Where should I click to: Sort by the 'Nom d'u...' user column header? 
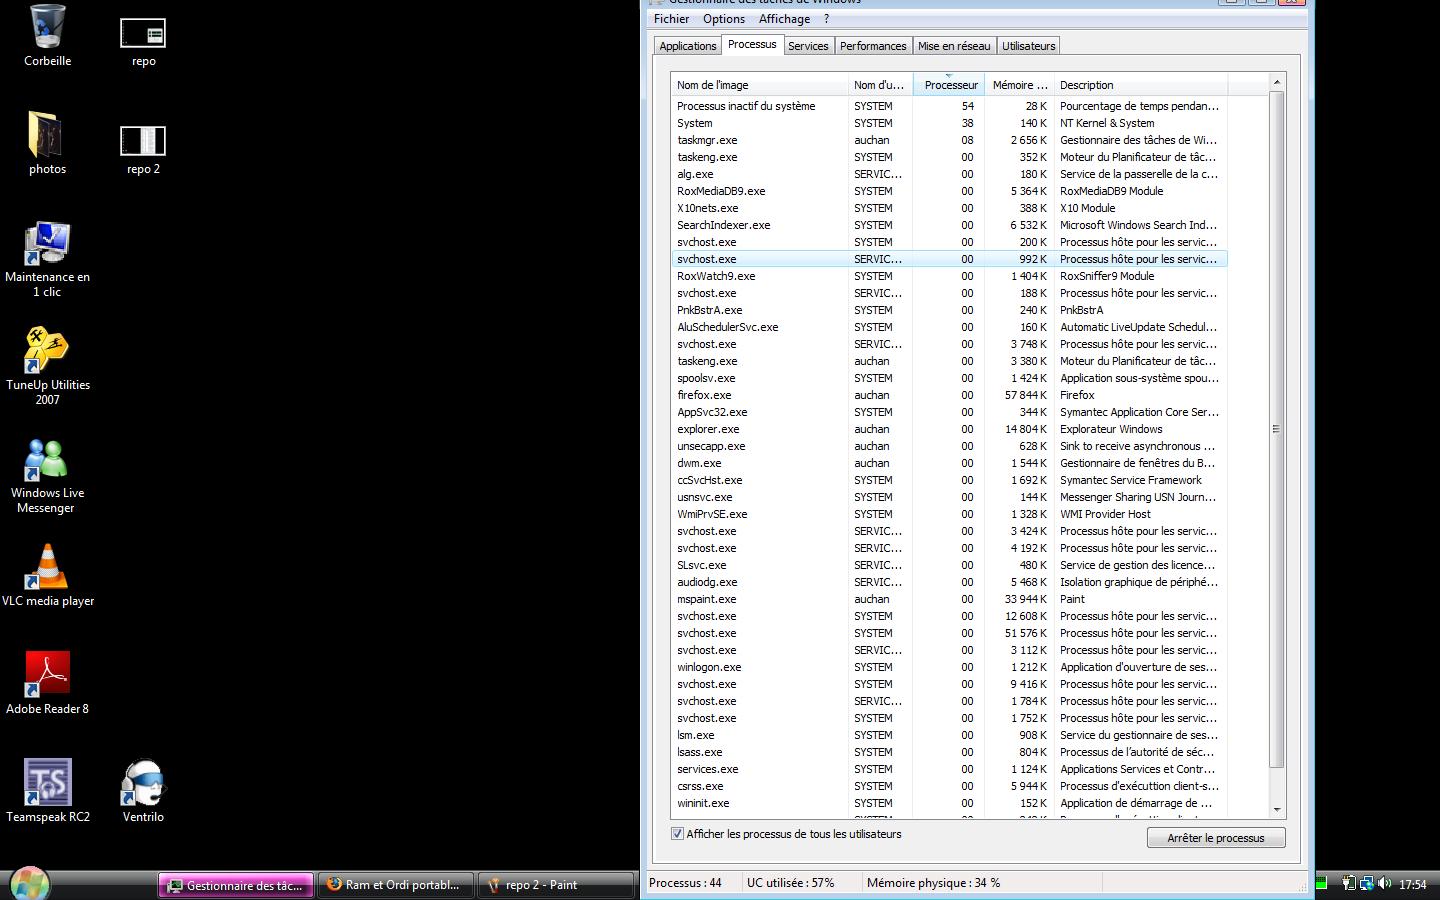tap(880, 85)
